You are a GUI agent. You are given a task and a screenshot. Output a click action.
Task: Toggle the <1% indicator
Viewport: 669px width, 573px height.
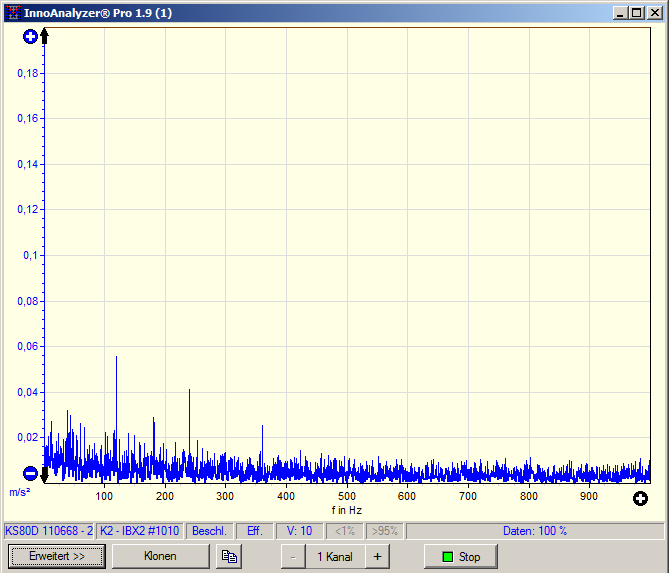click(345, 531)
